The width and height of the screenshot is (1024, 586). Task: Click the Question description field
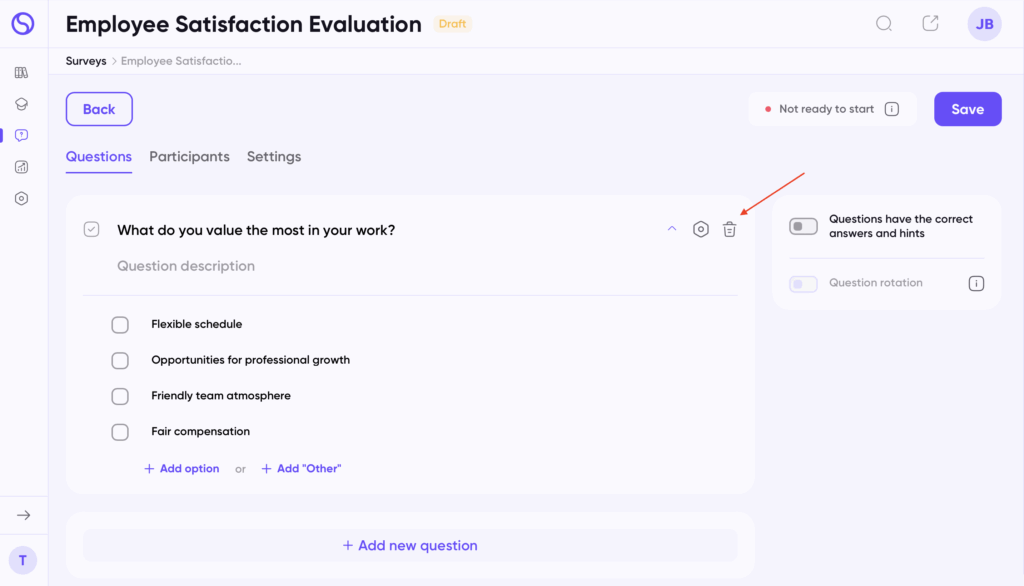(x=186, y=266)
